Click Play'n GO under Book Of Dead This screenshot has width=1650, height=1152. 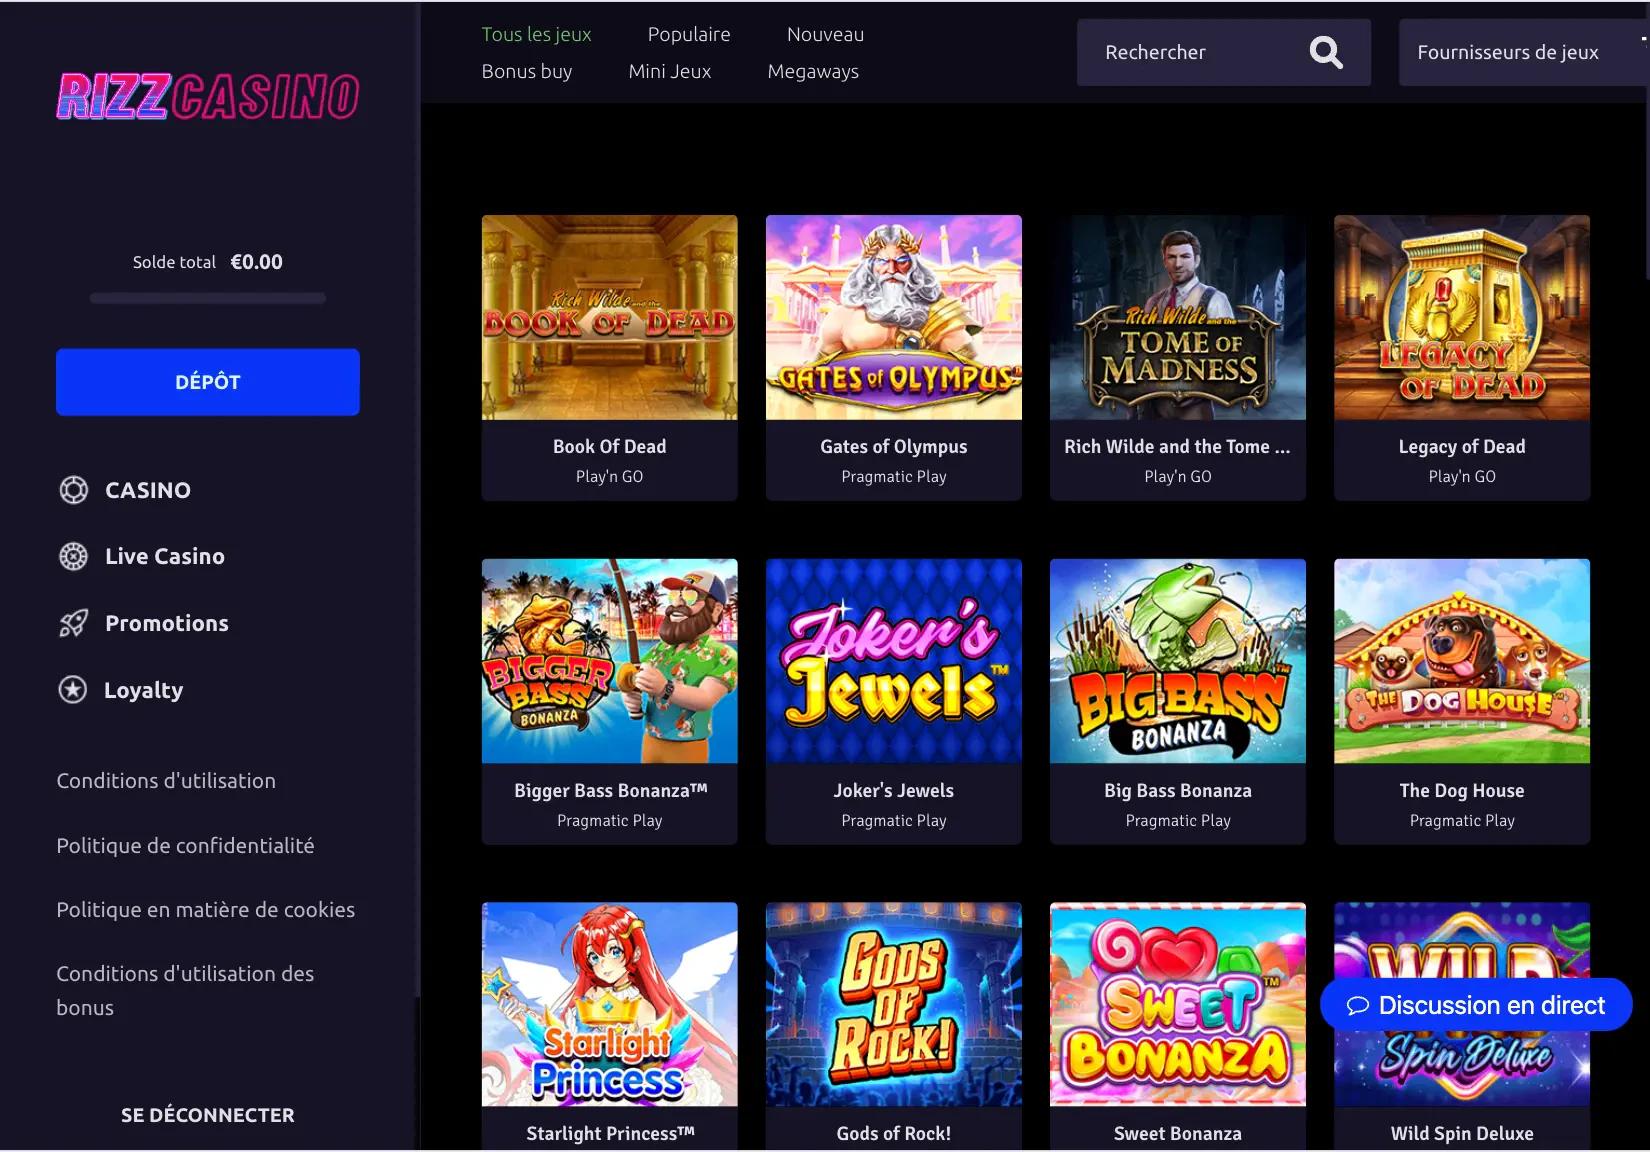click(x=610, y=477)
